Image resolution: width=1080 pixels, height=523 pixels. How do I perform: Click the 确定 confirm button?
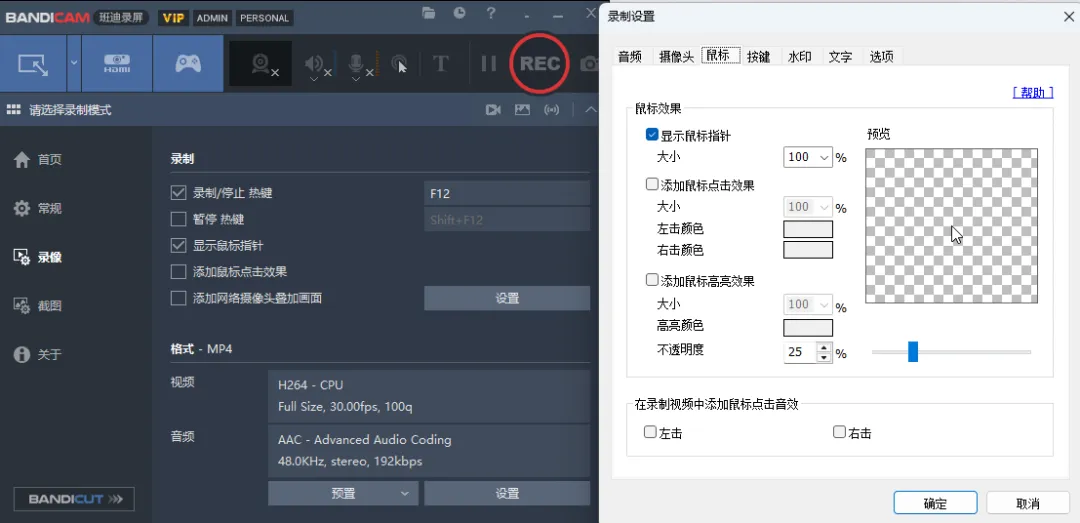coord(935,503)
